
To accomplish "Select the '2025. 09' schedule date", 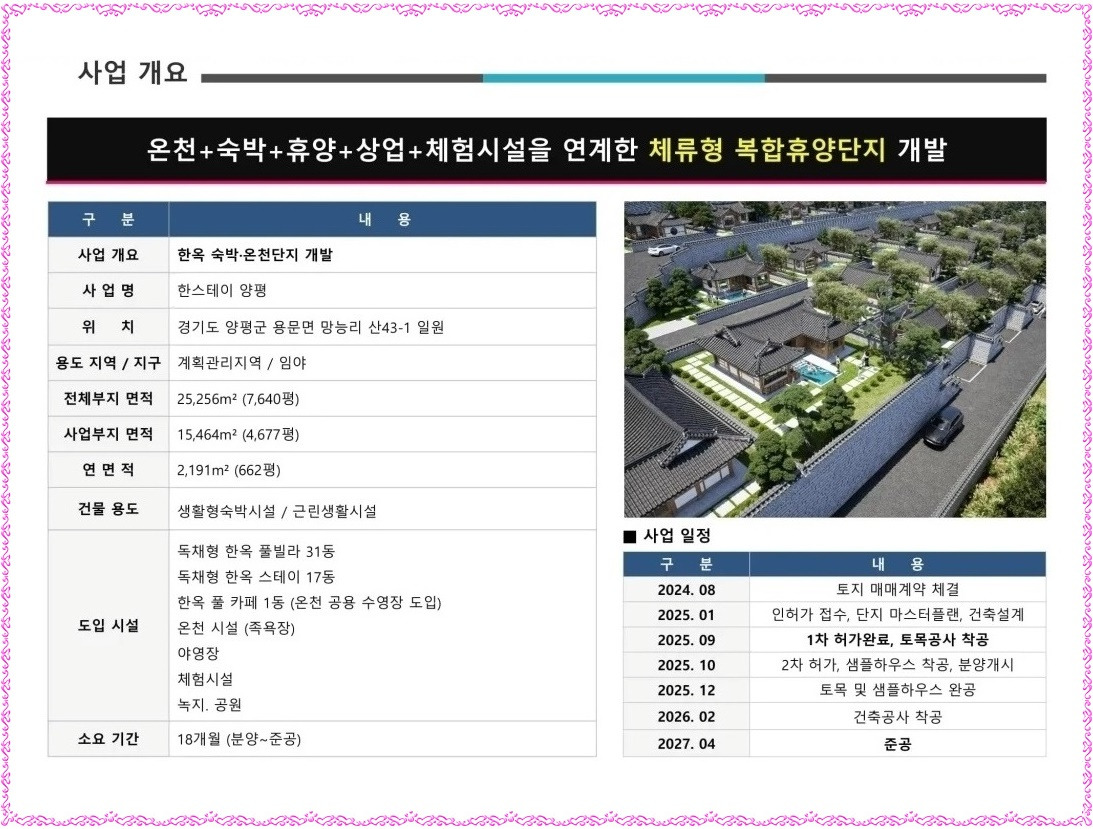I will coord(686,640).
